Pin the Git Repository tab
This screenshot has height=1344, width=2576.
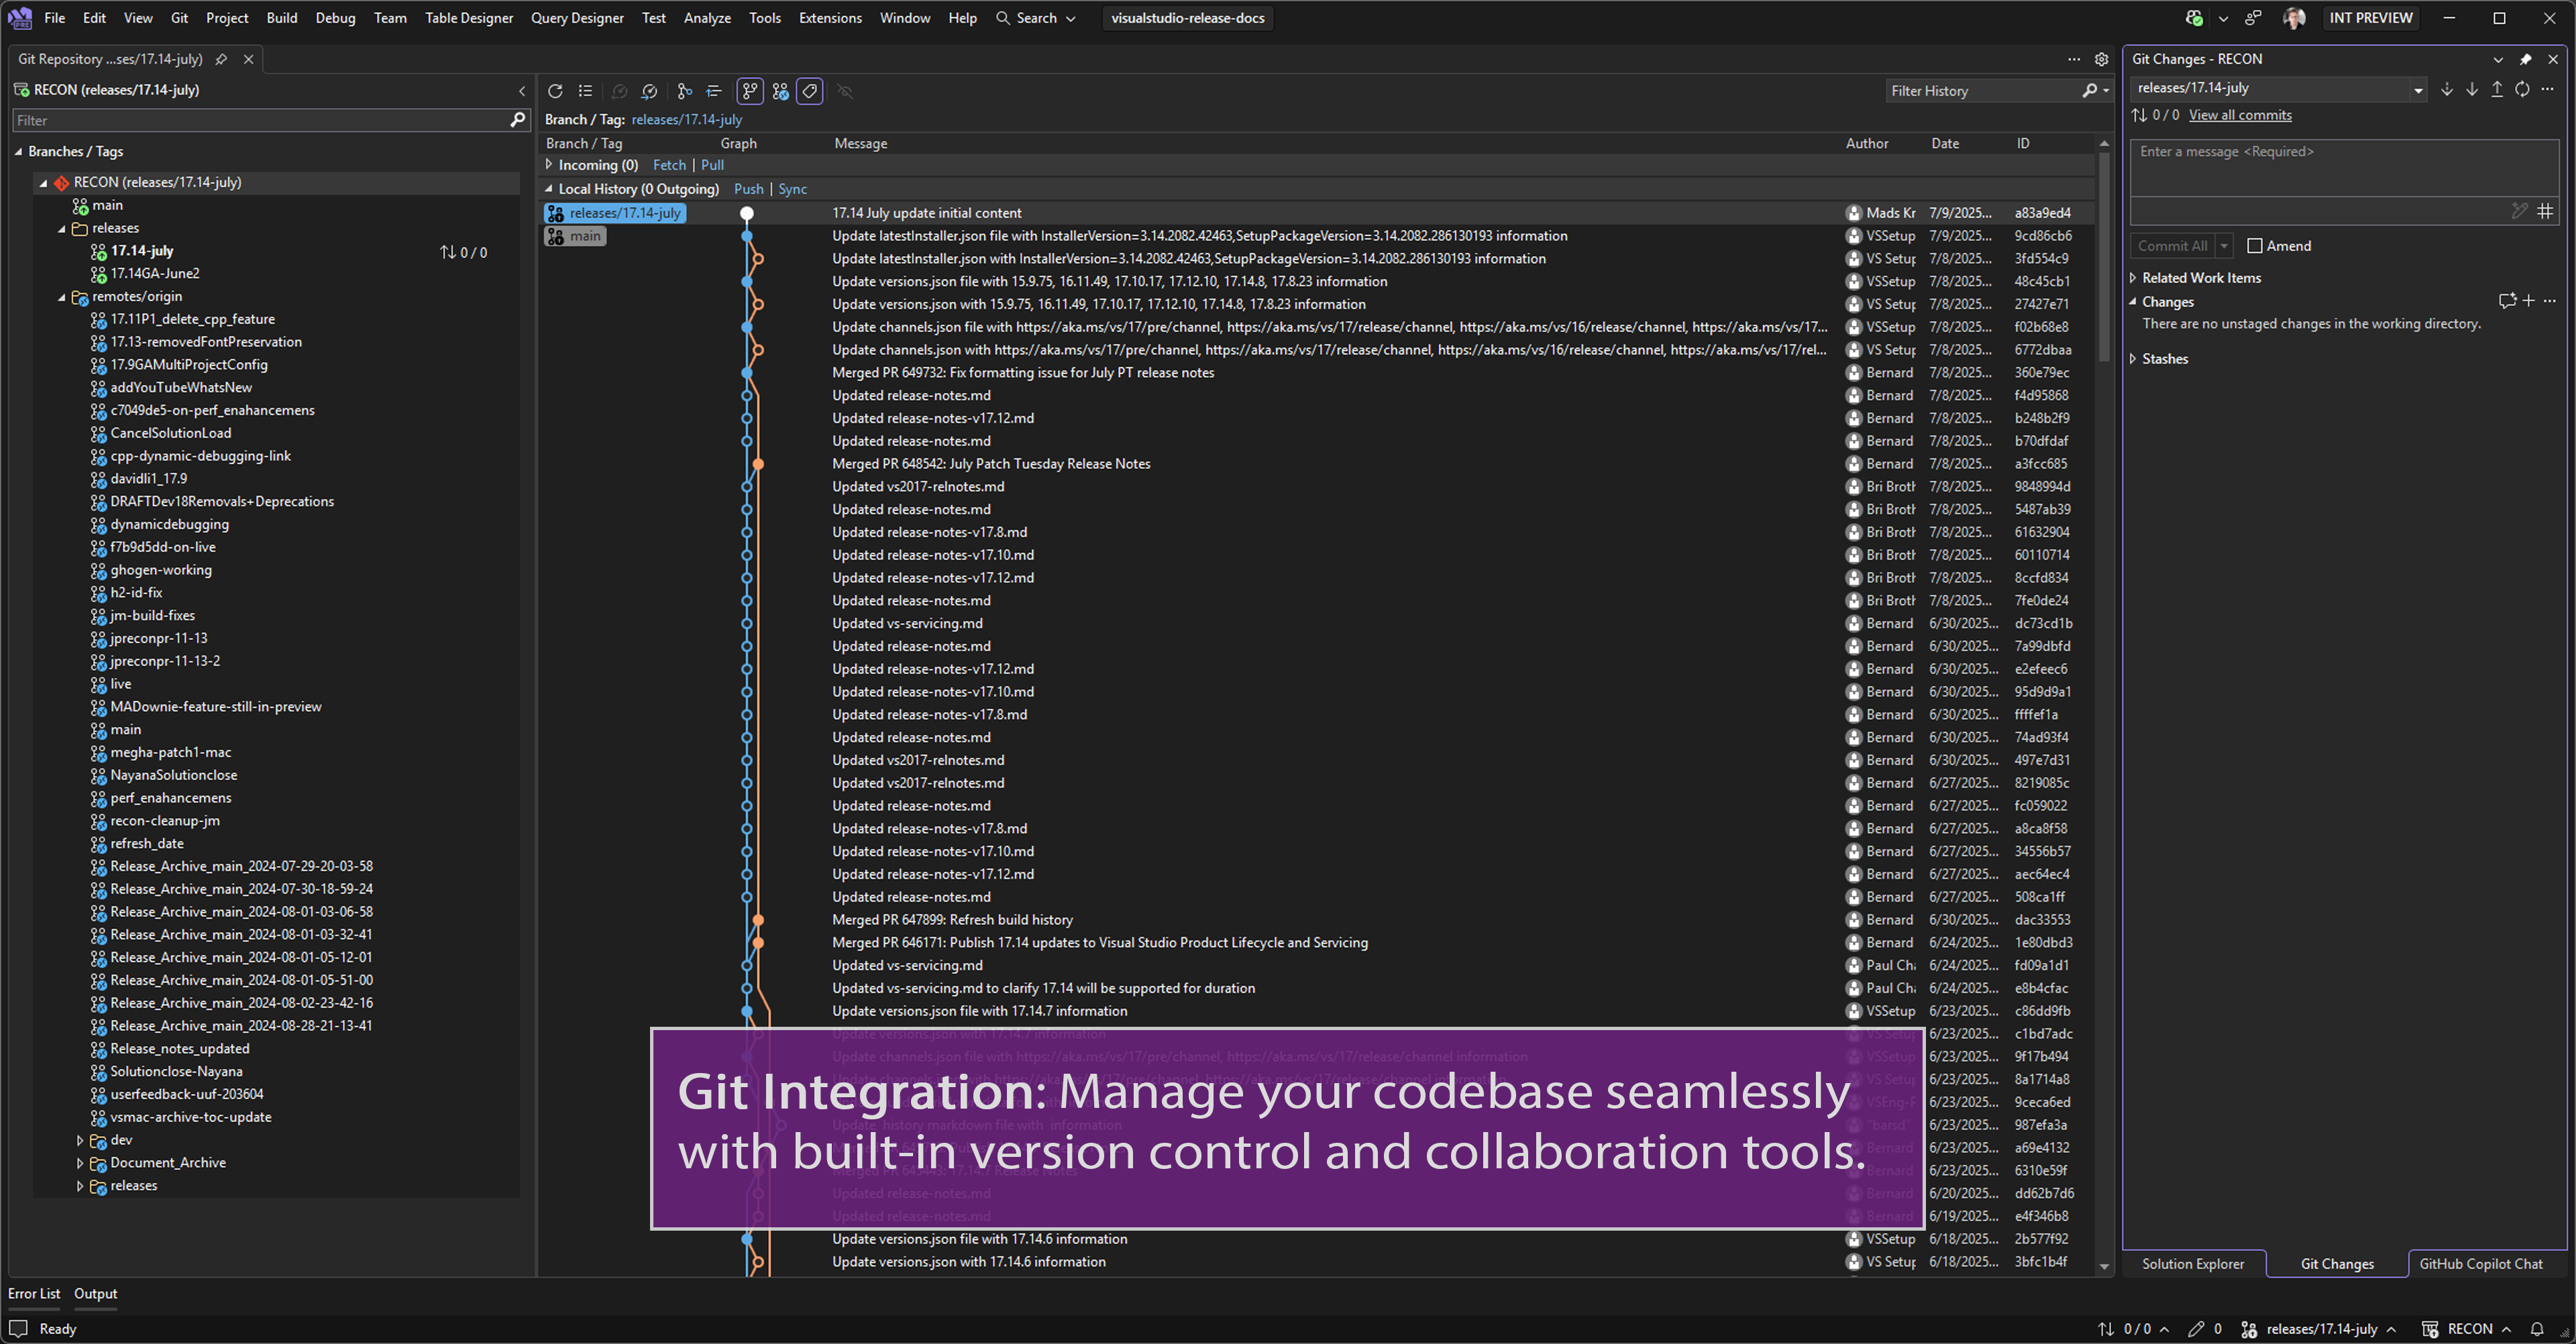tap(221, 59)
